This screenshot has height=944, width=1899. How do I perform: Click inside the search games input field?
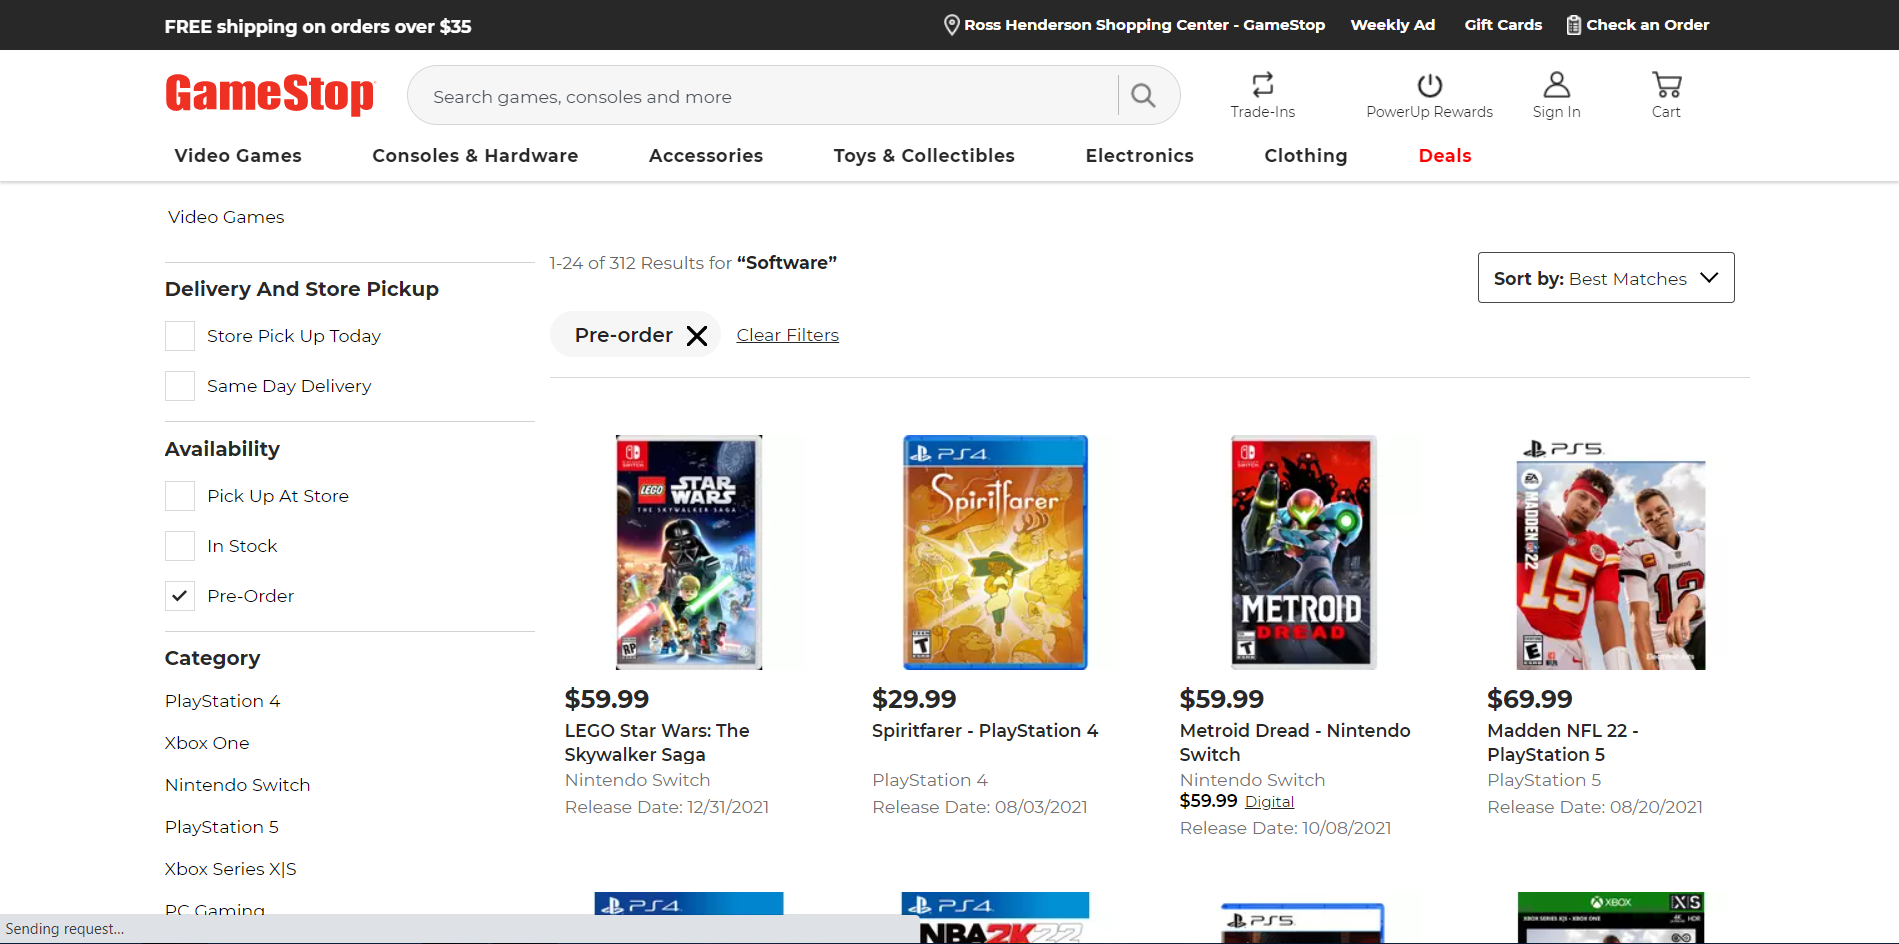pyautogui.click(x=700, y=95)
